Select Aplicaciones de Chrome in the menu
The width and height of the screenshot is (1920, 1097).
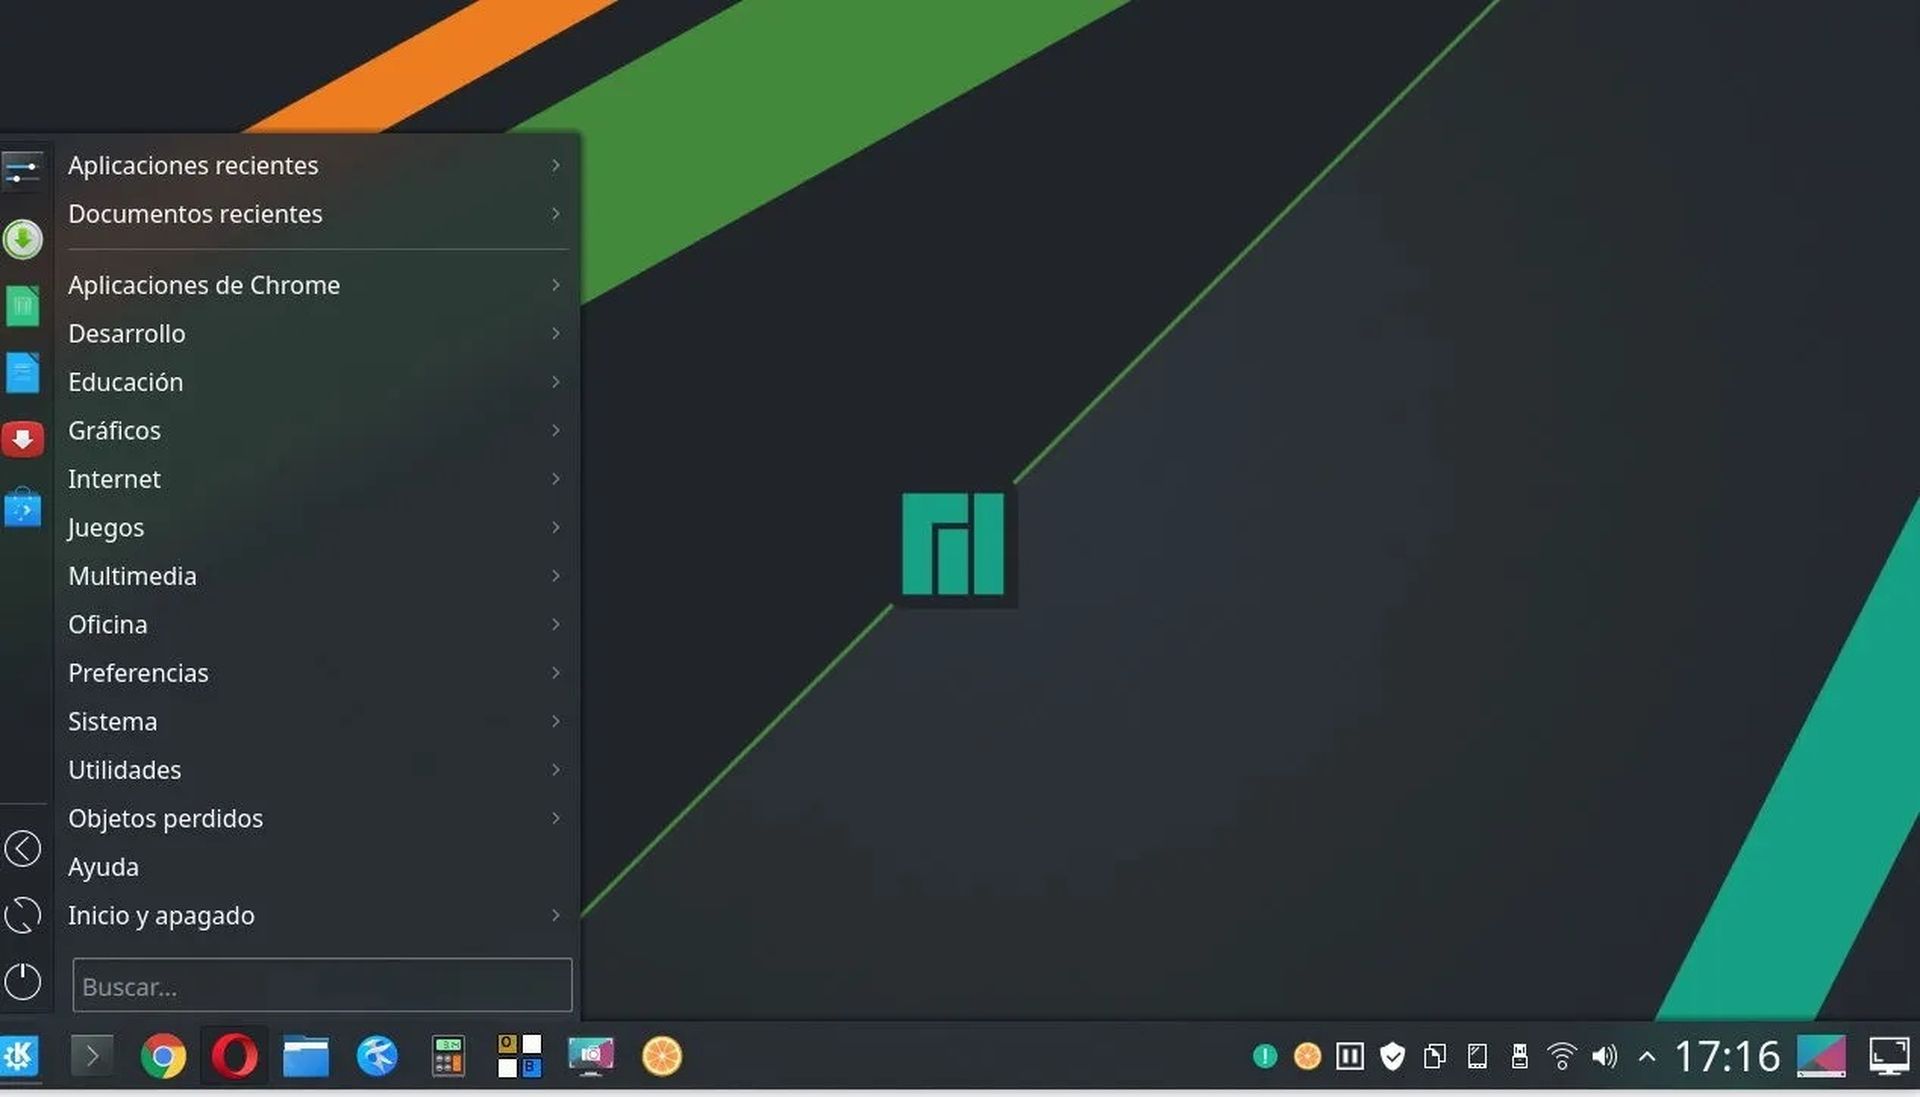click(x=204, y=285)
